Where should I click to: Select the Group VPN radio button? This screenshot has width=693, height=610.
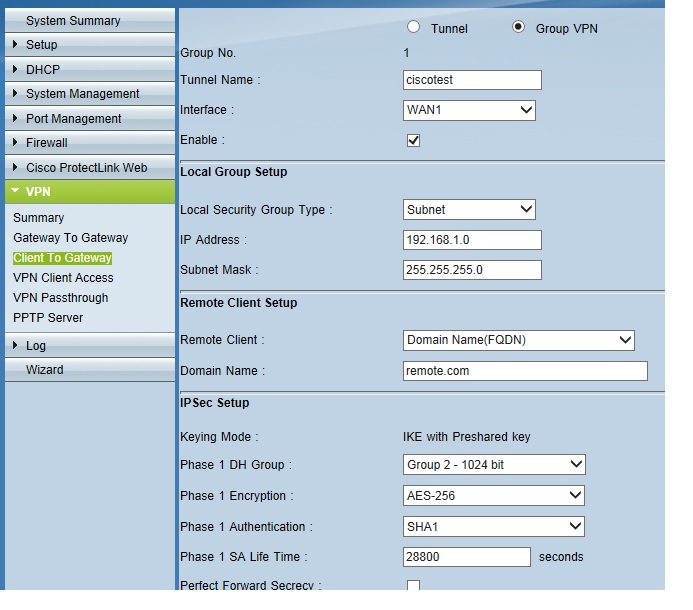pos(518,27)
